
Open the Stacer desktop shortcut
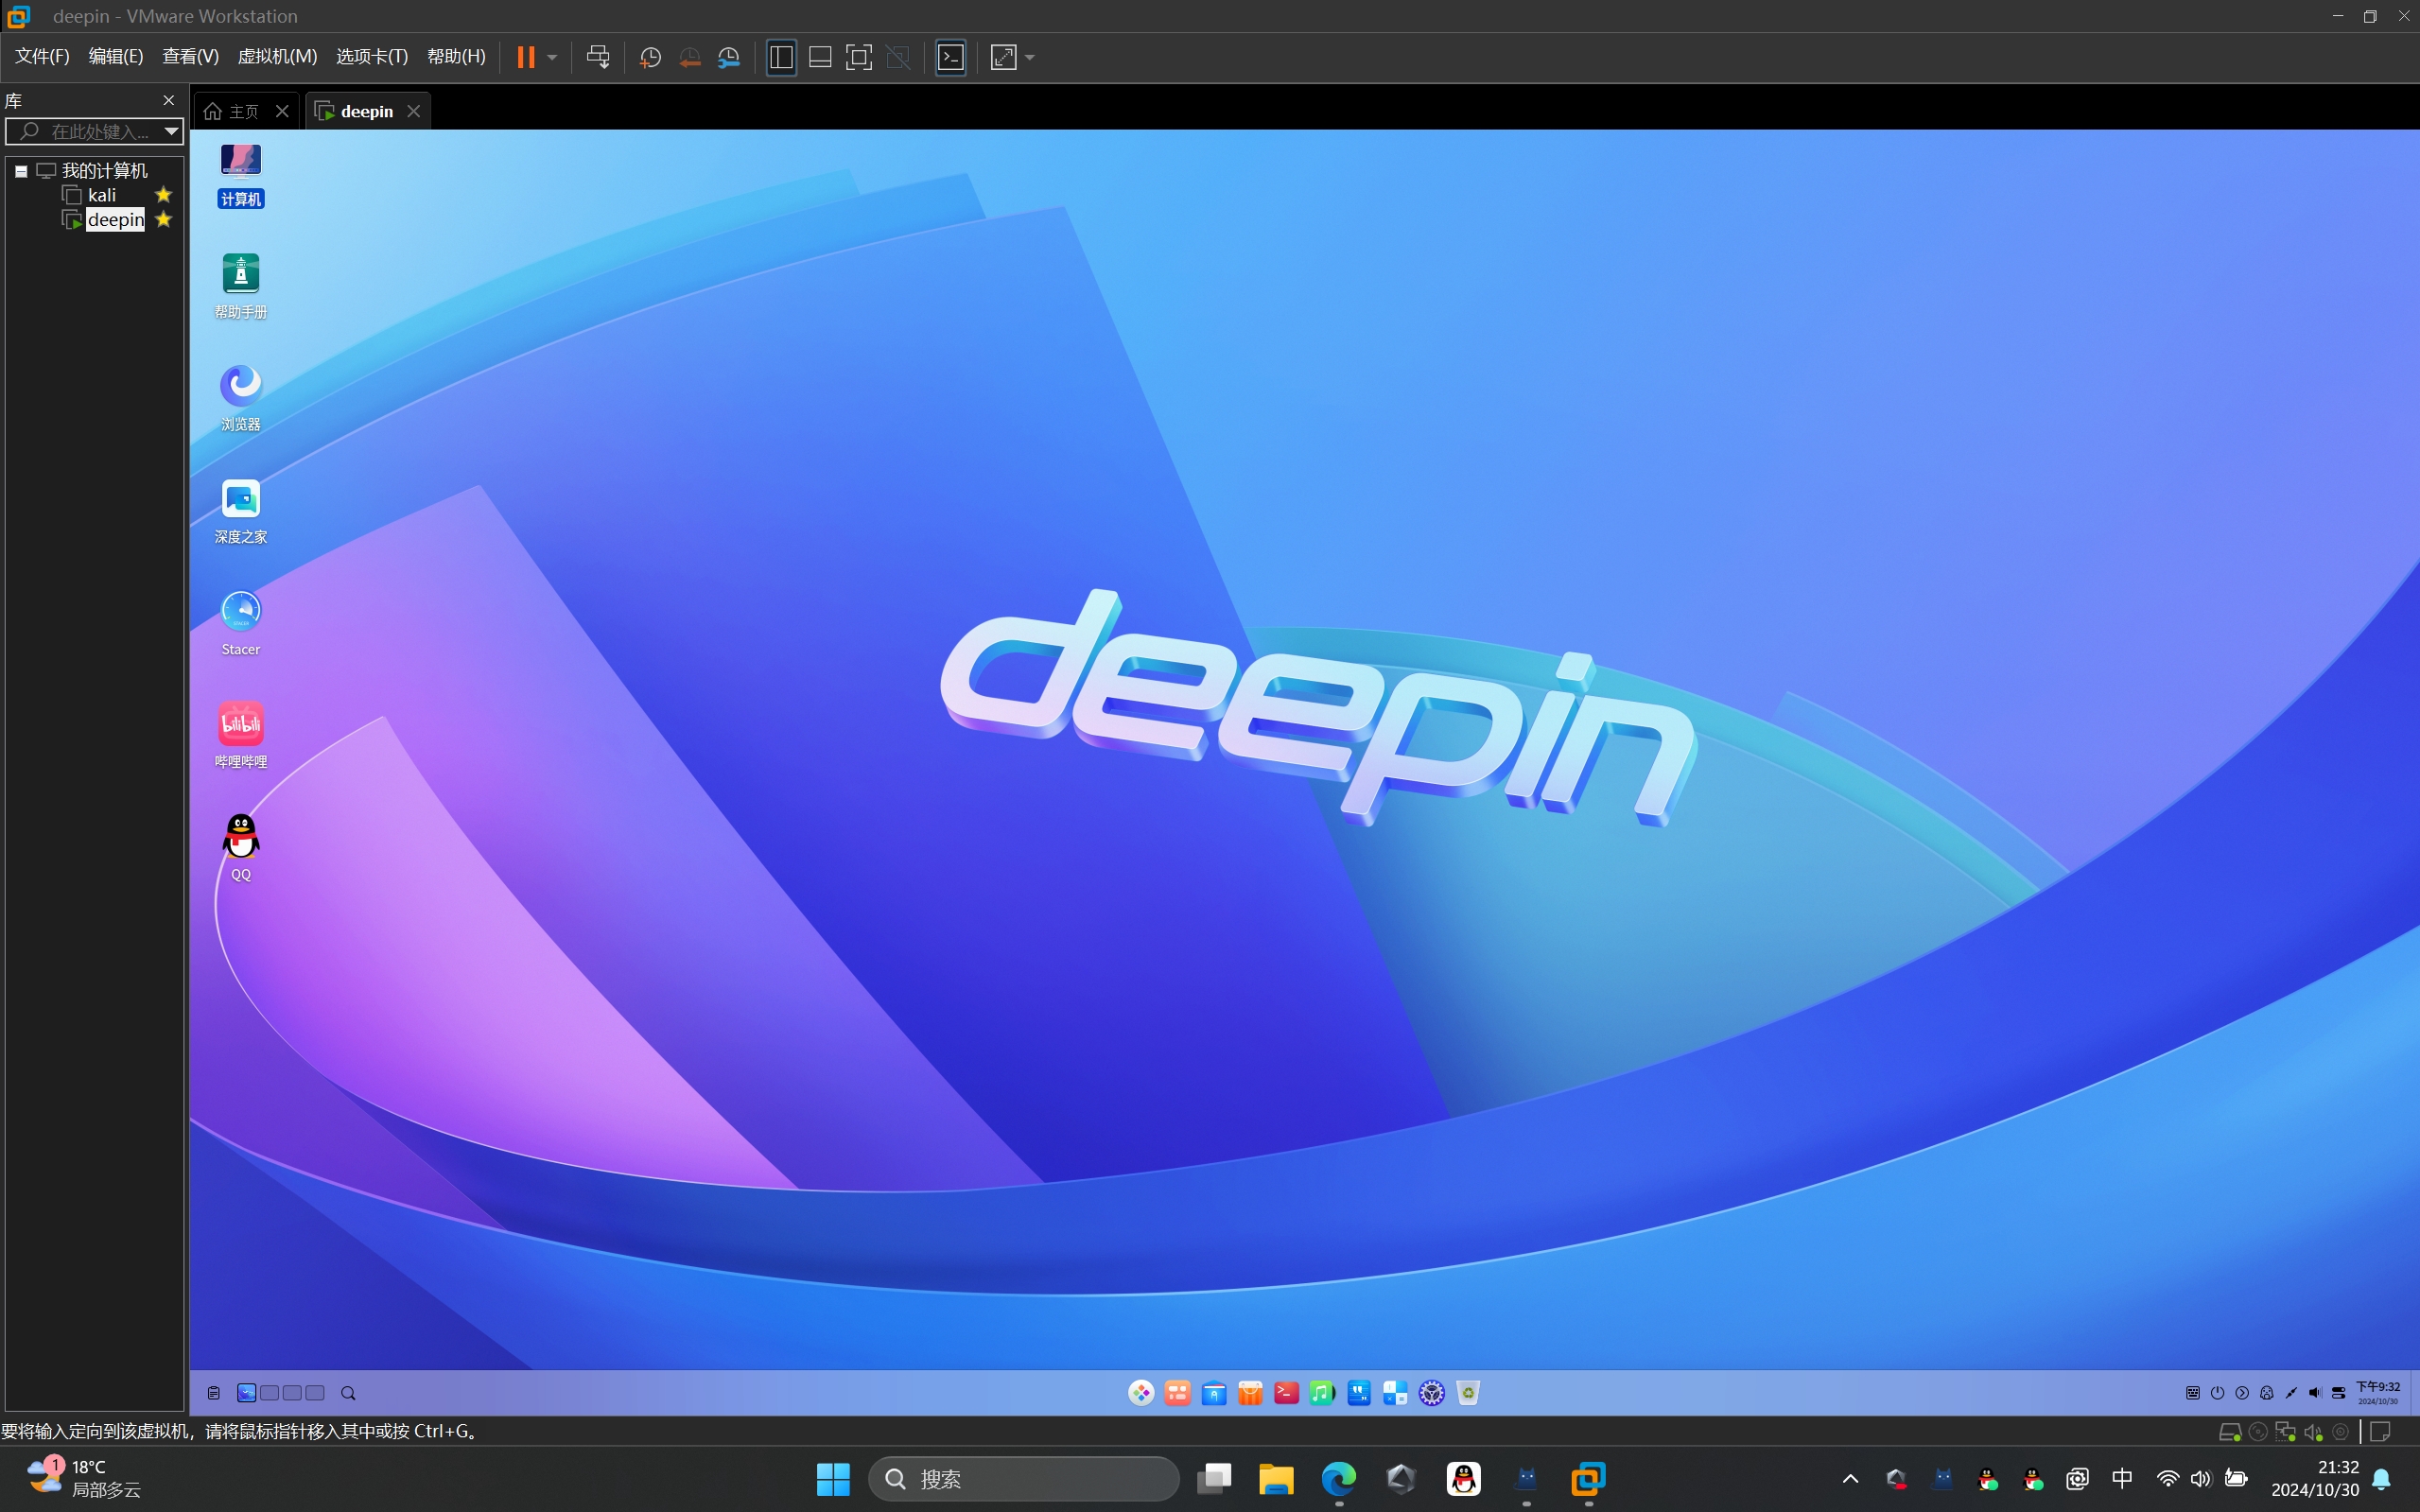[x=241, y=623]
